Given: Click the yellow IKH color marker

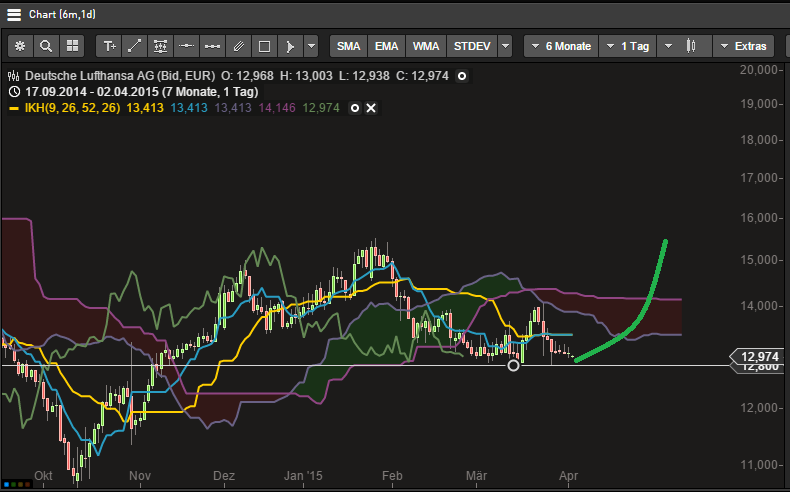Looking at the screenshot, I should [x=14, y=108].
